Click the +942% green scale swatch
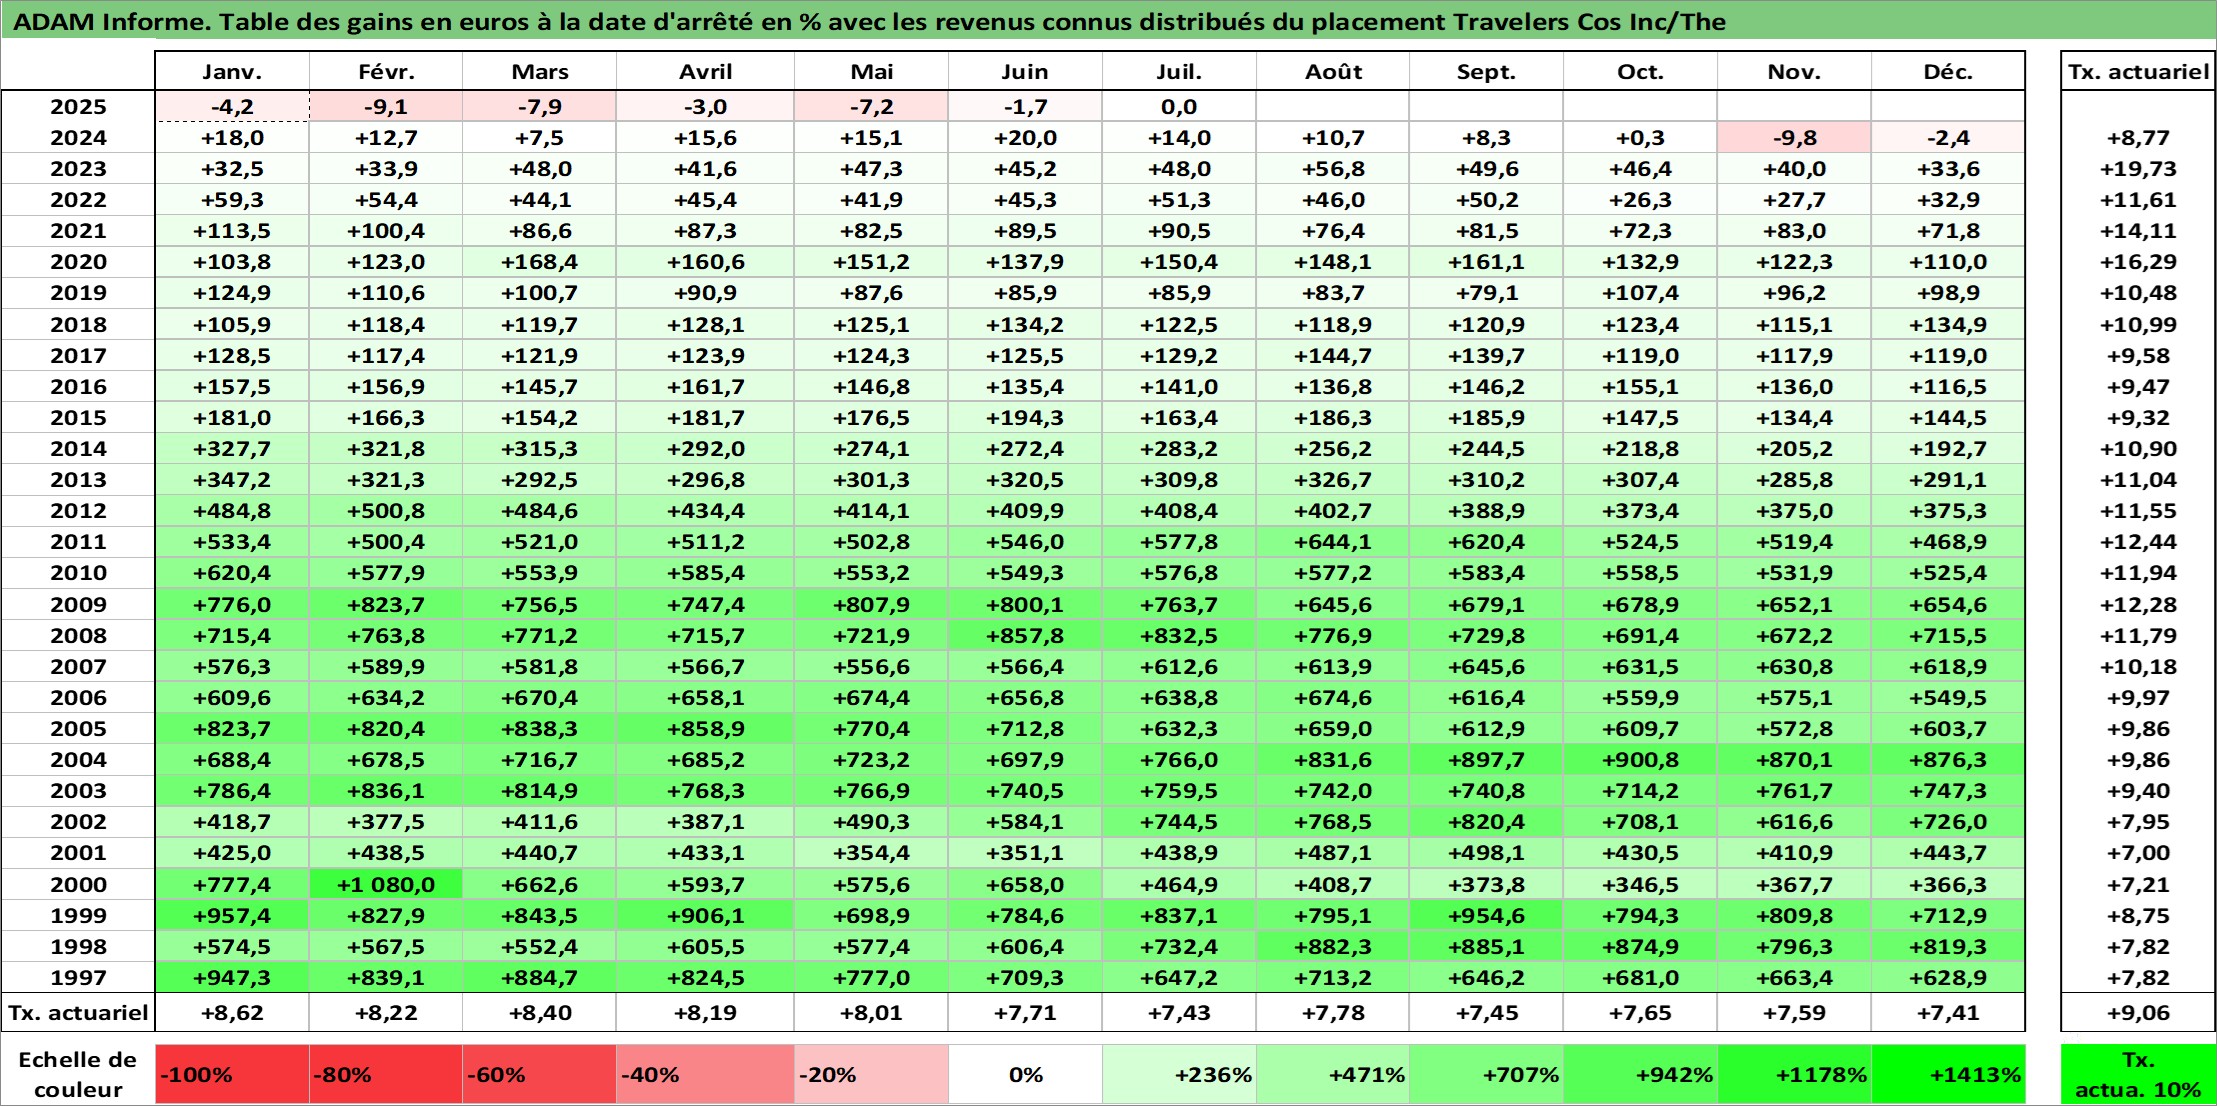2217x1106 pixels. click(1640, 1075)
